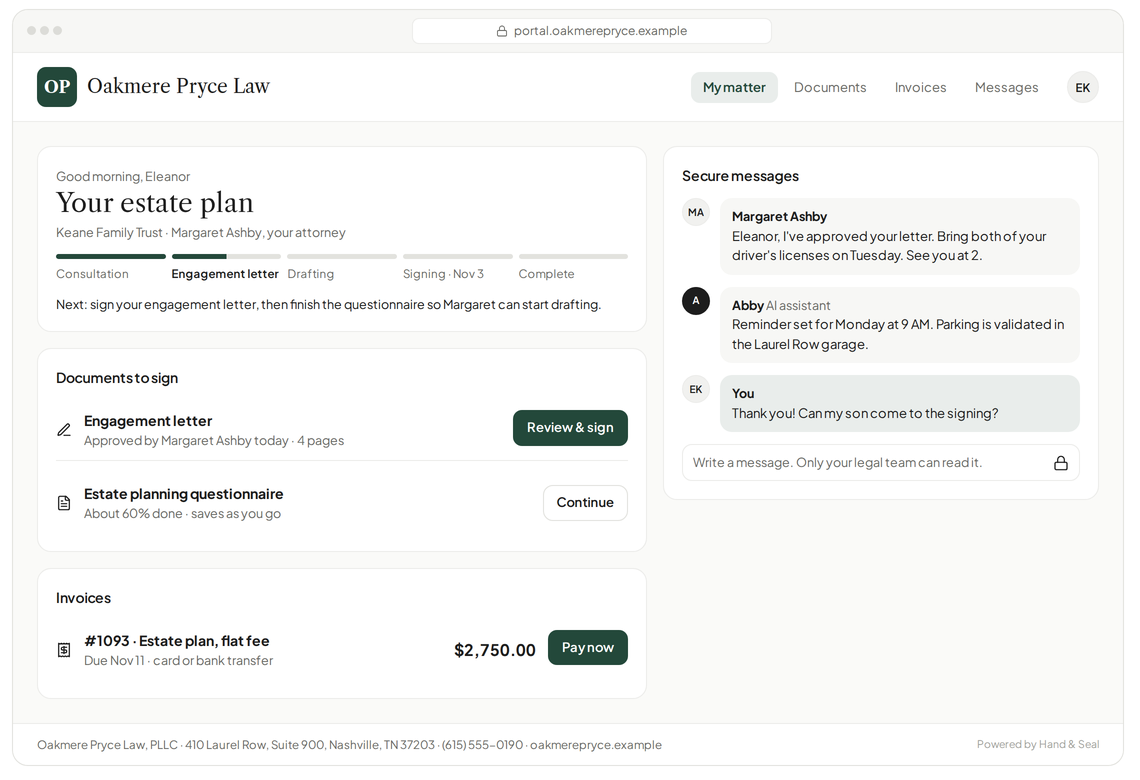This screenshot has height=780, width=1140.
Task: Click the Estate planning questionnaire title
Action: point(183,494)
